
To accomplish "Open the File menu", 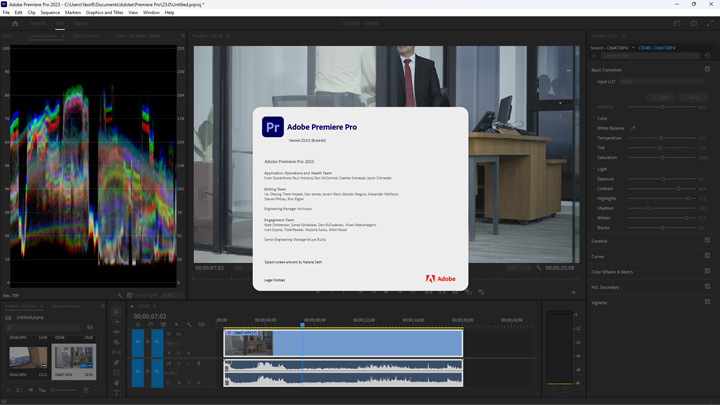I will pos(6,12).
